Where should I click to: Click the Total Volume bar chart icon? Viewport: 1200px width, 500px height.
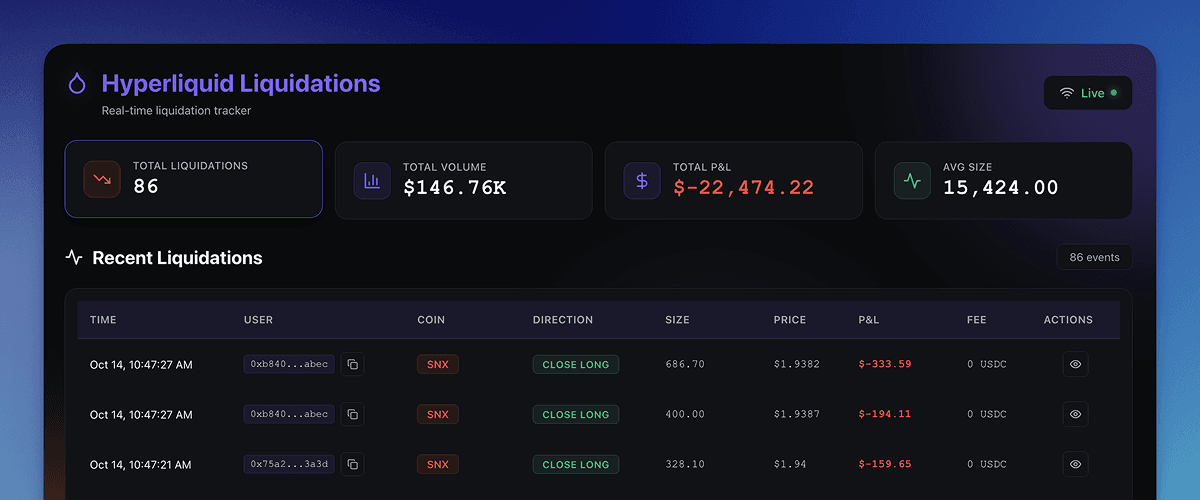click(x=372, y=181)
